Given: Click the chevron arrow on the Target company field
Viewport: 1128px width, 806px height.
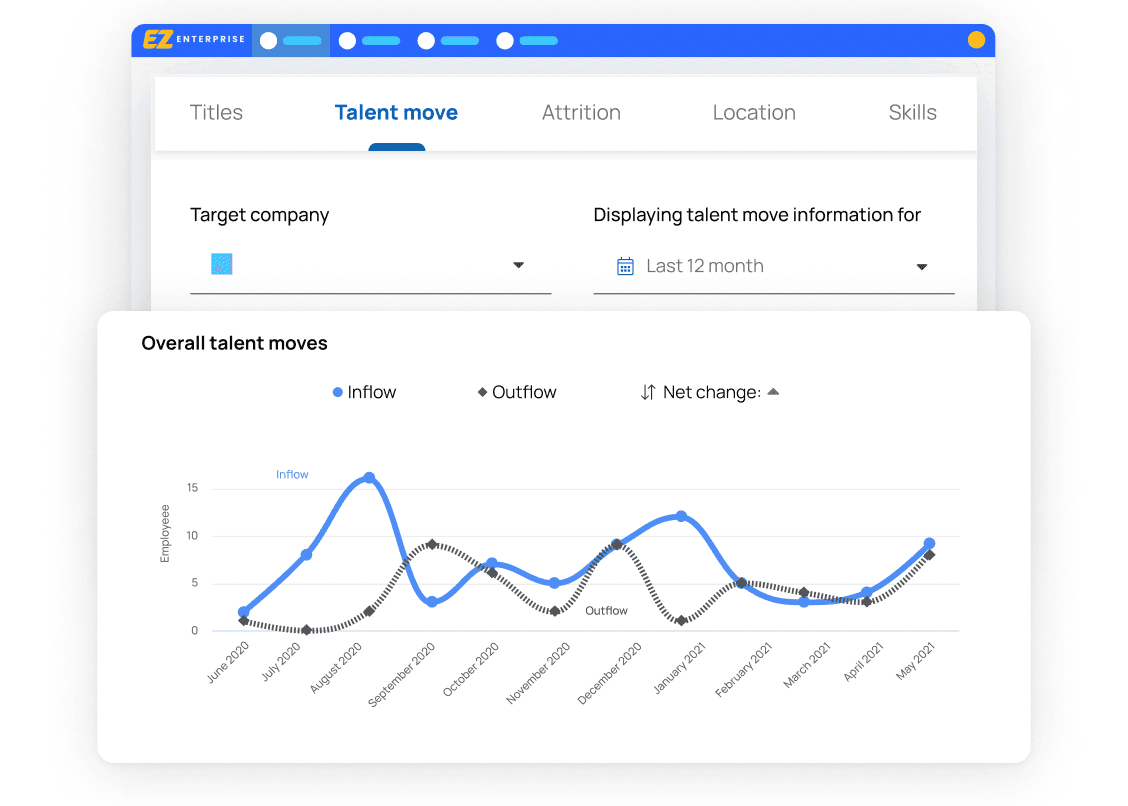Looking at the screenshot, I should [x=519, y=265].
